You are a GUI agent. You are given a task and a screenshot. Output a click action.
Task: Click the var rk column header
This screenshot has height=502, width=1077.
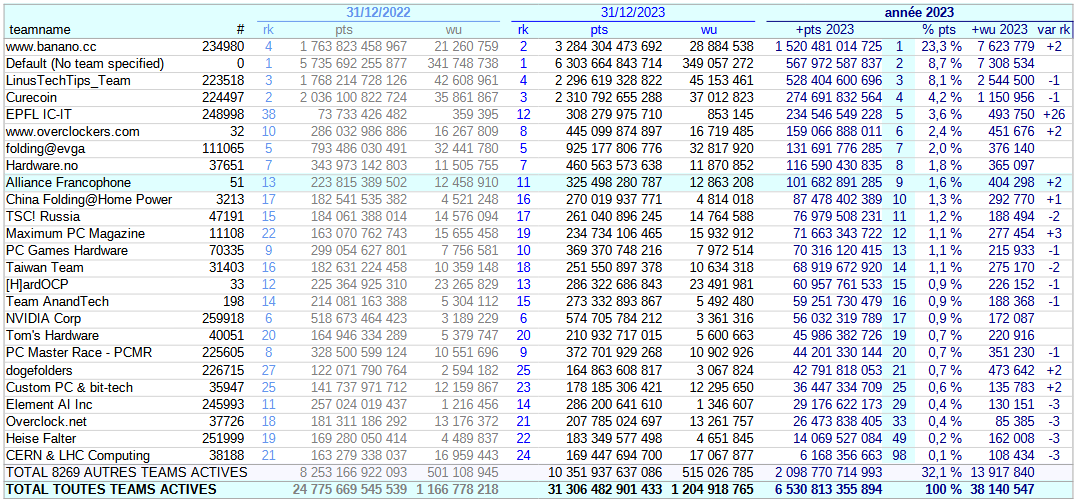(1053, 30)
